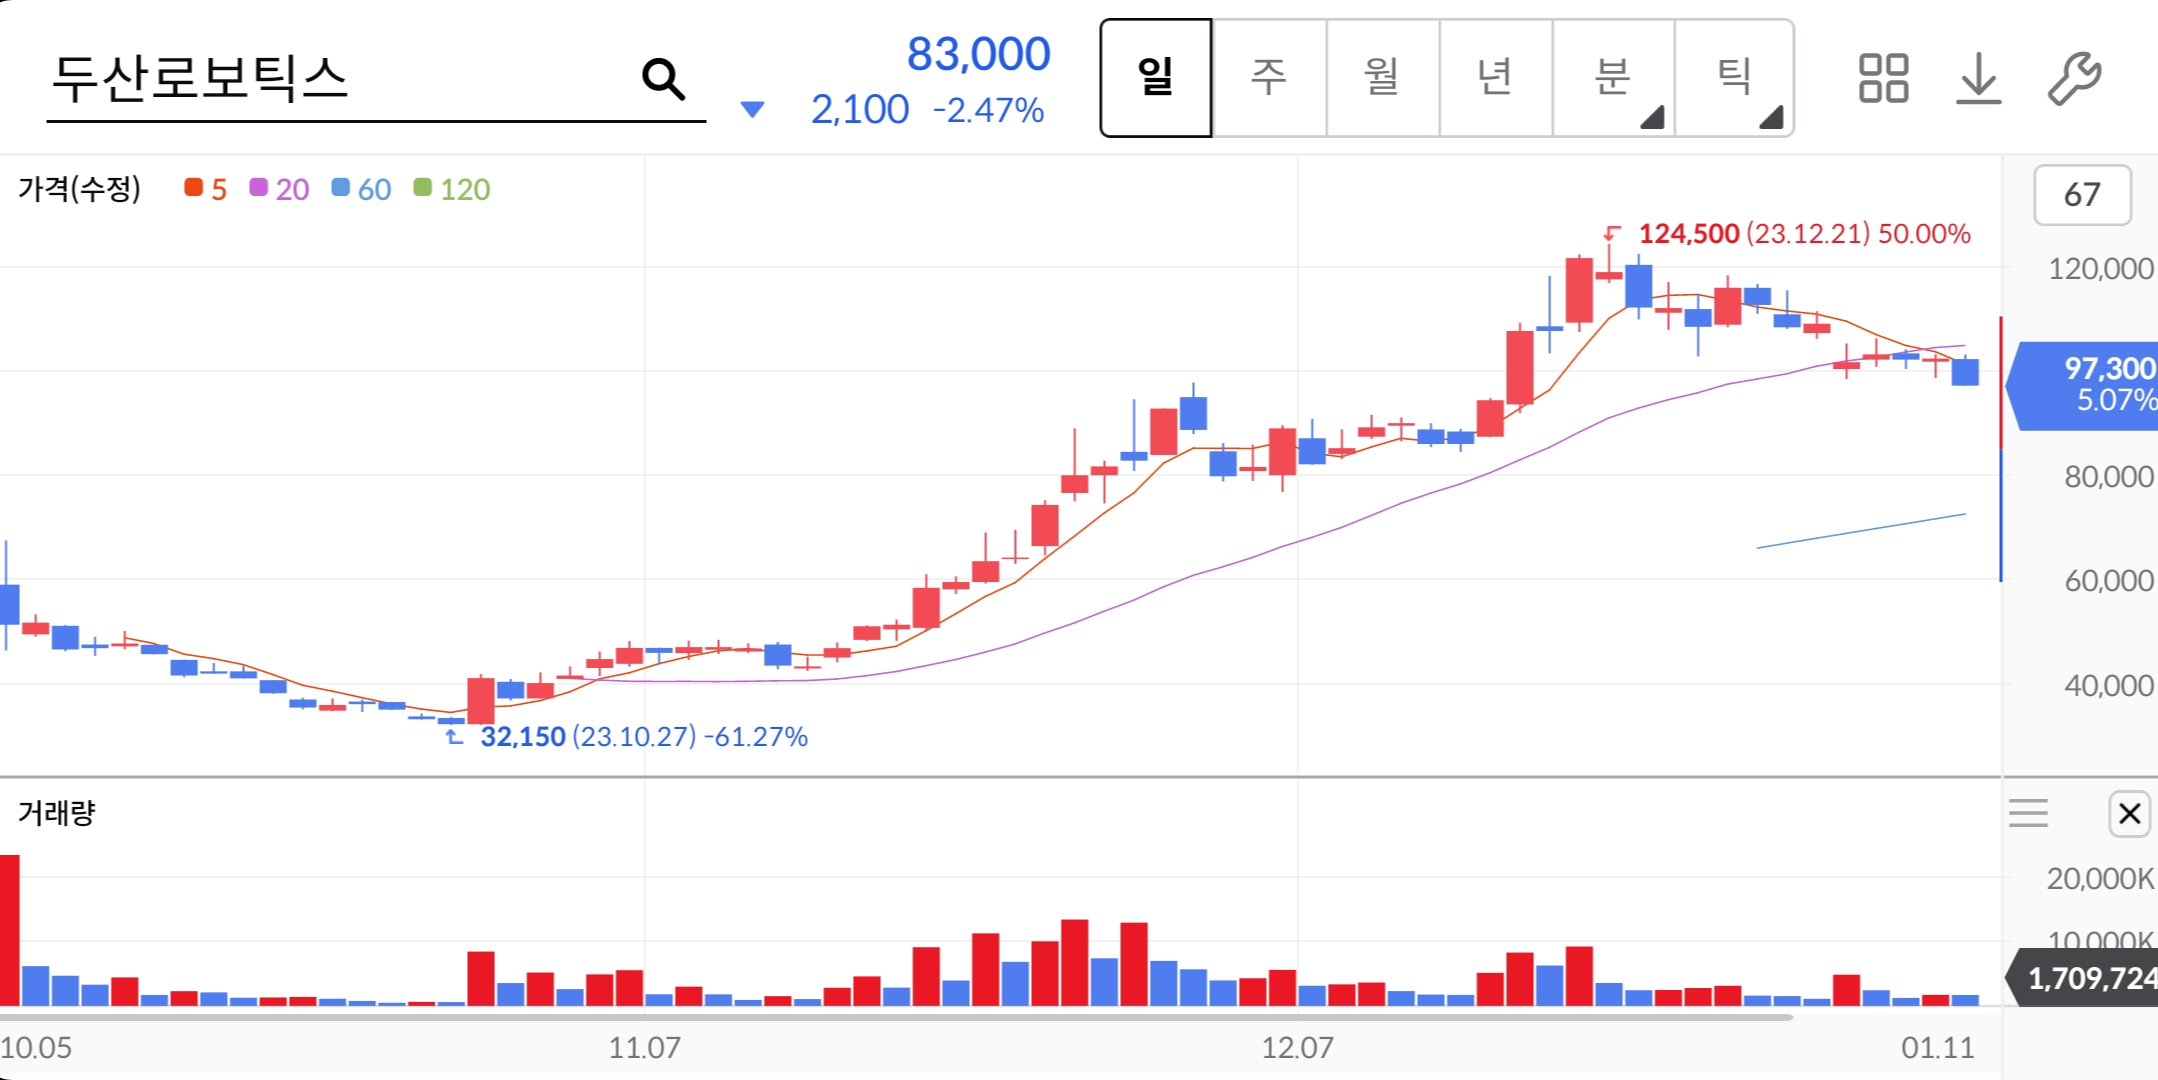Open the volume panel hamburger menu
The width and height of the screenshot is (2158, 1080).
pos(2028,814)
